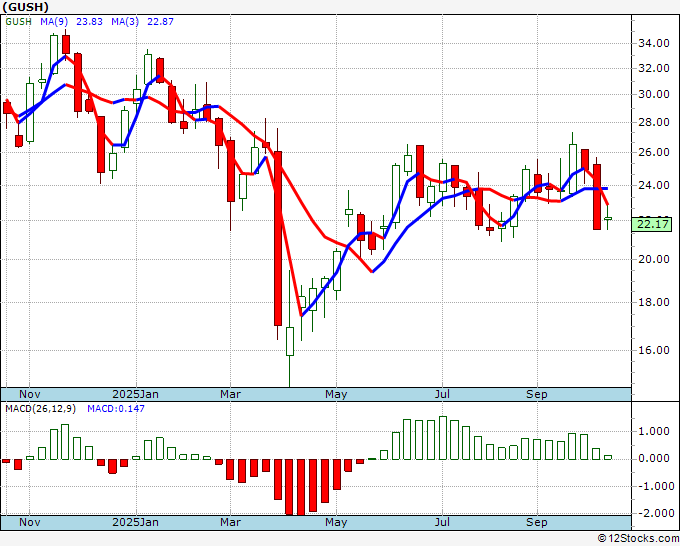
Task: Select the Mar marker on price timeline
Action: [x=230, y=394]
